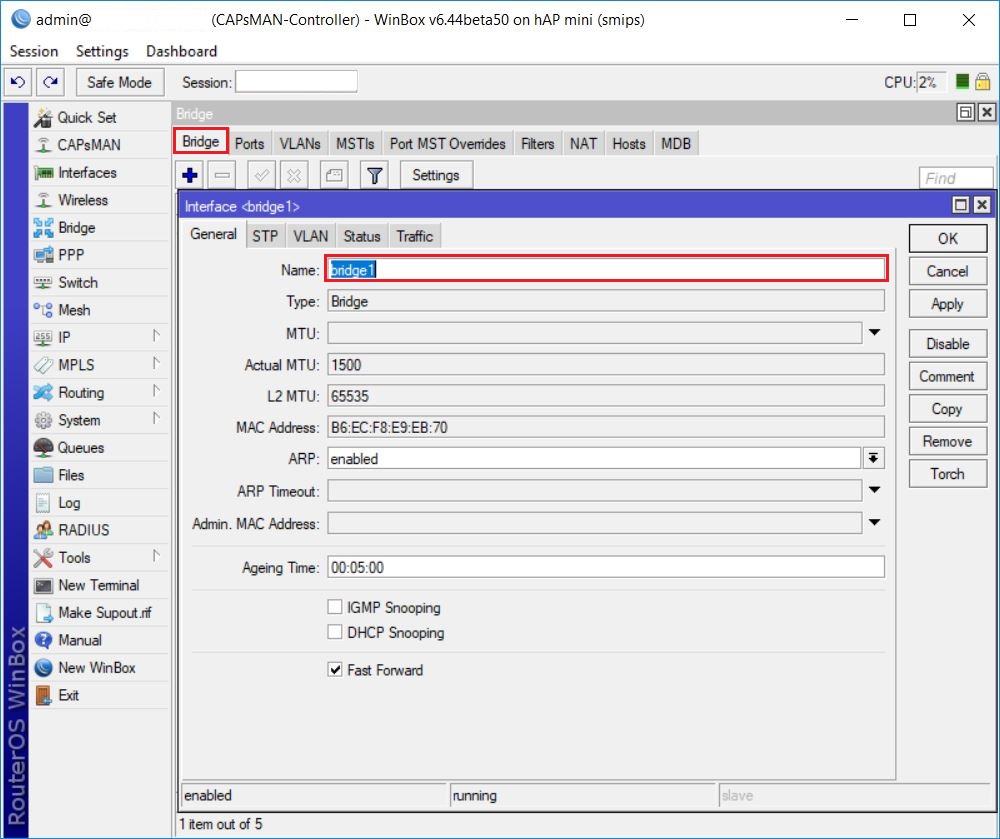Uncheck the Fast Forward checkbox
Viewport: 1000px width, 839px height.
tap(335, 669)
